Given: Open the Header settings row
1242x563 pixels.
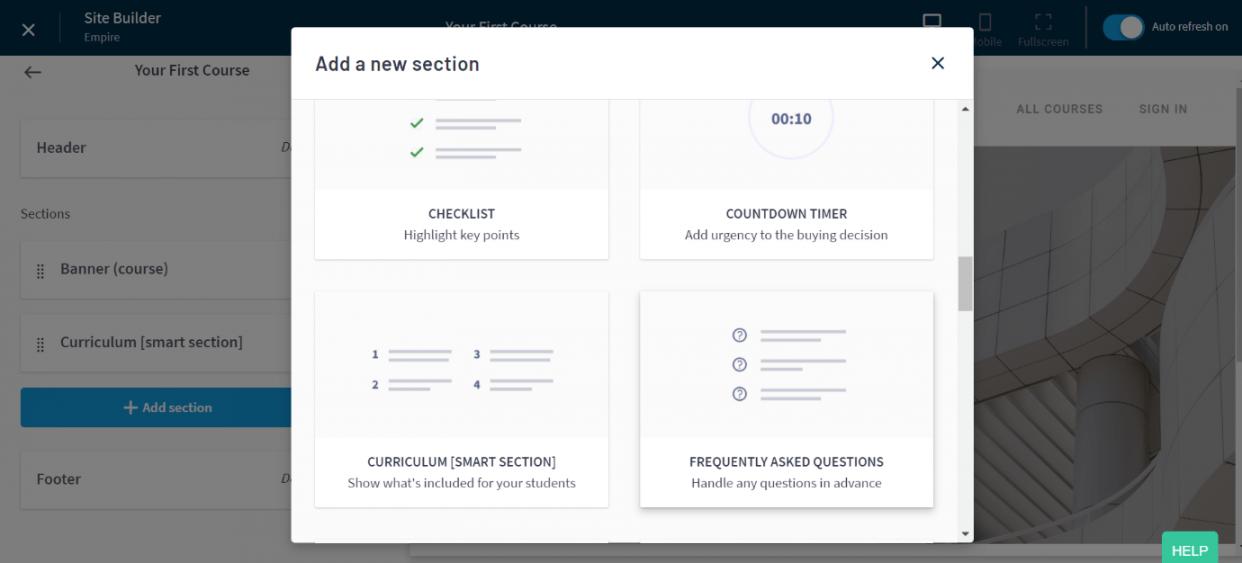Looking at the screenshot, I should [150, 148].
